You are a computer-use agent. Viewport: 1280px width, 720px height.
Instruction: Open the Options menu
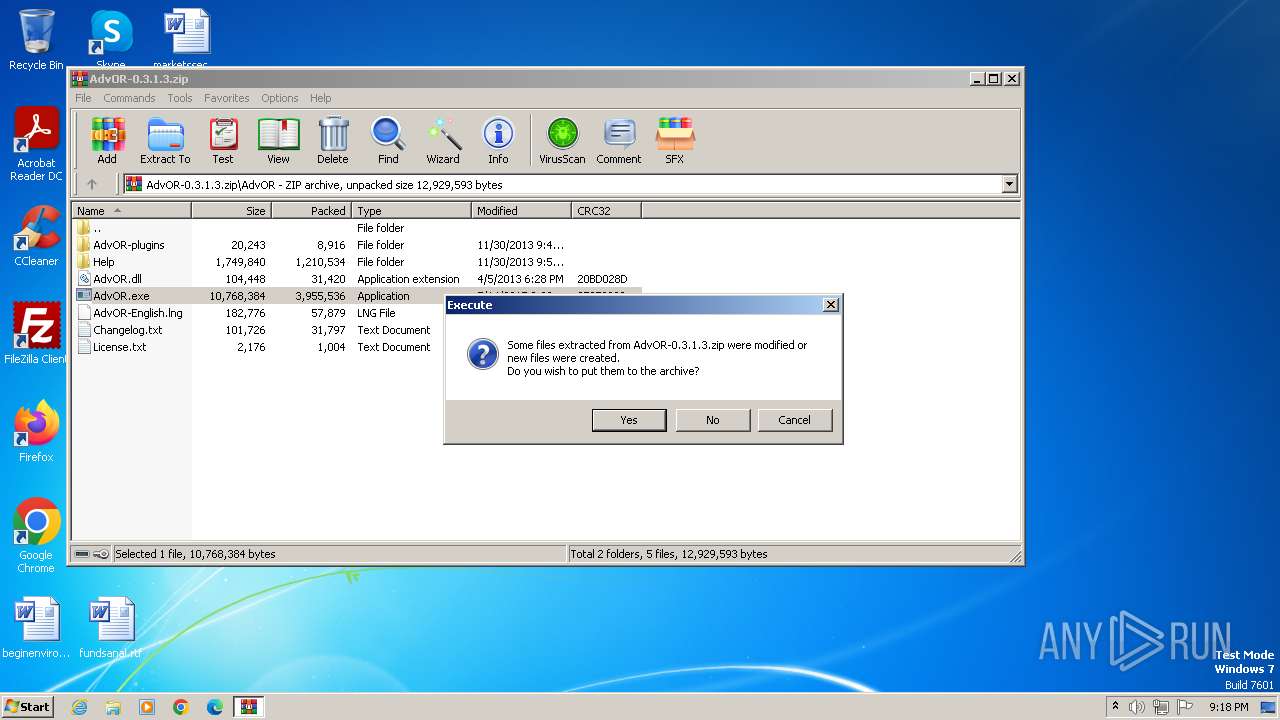pyautogui.click(x=280, y=98)
